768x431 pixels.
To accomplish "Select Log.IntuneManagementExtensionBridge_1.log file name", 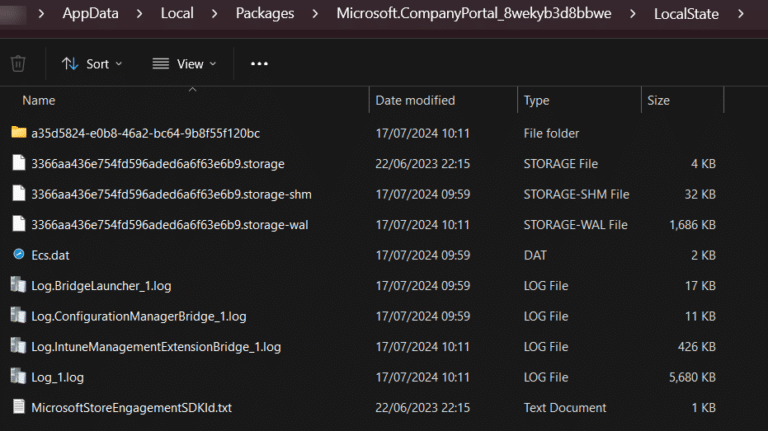I will 156,347.
